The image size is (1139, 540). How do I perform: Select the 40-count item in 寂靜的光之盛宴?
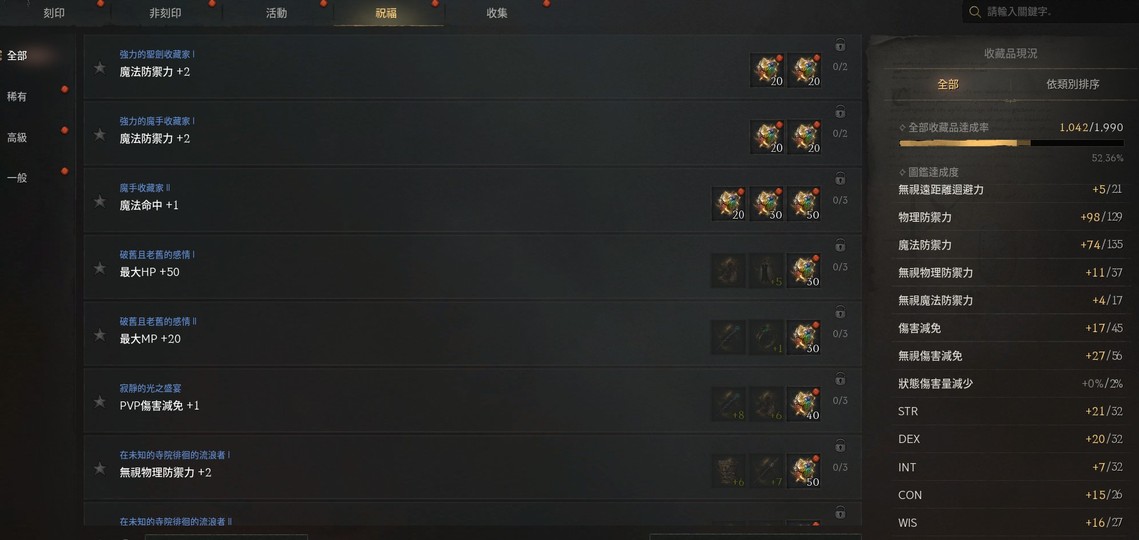(804, 404)
